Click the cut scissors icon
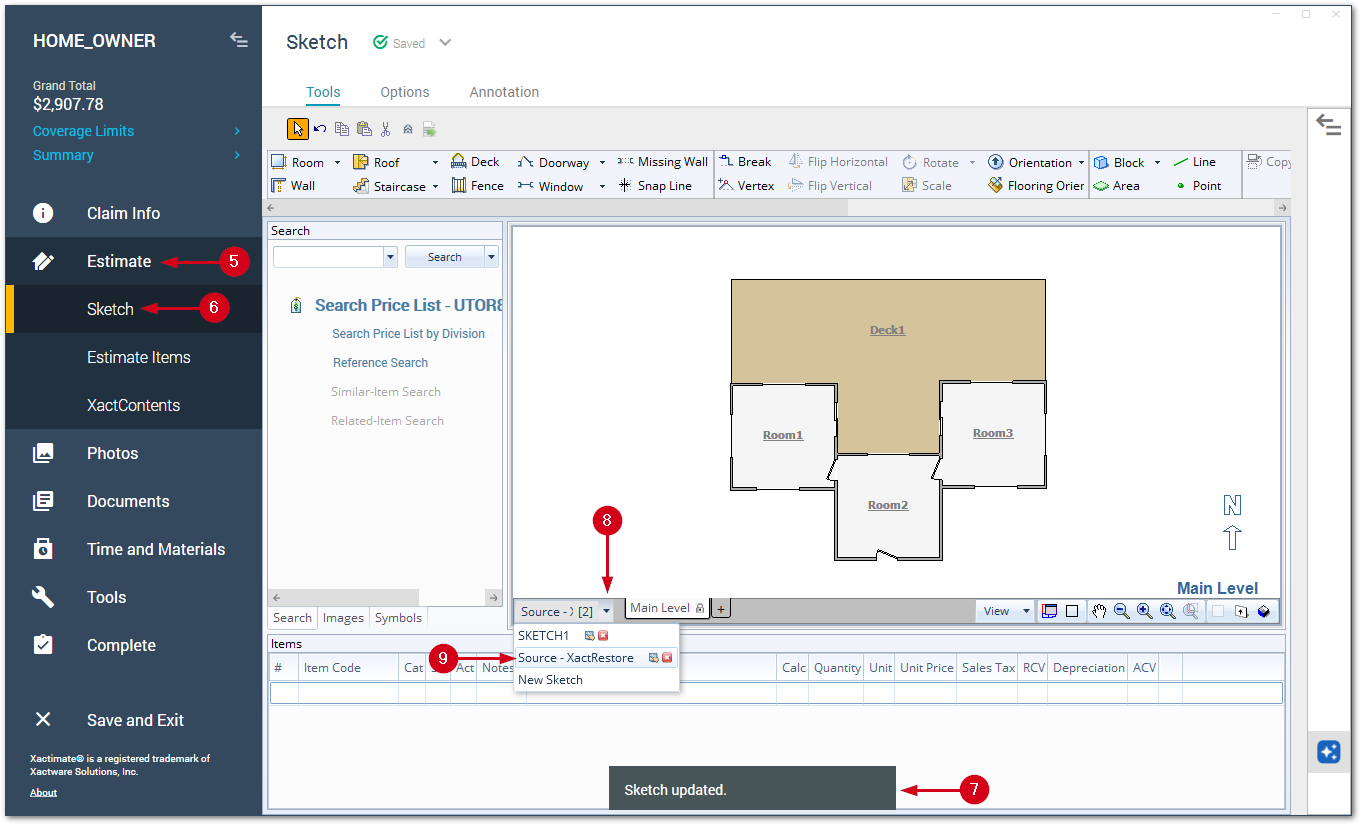 (386, 129)
